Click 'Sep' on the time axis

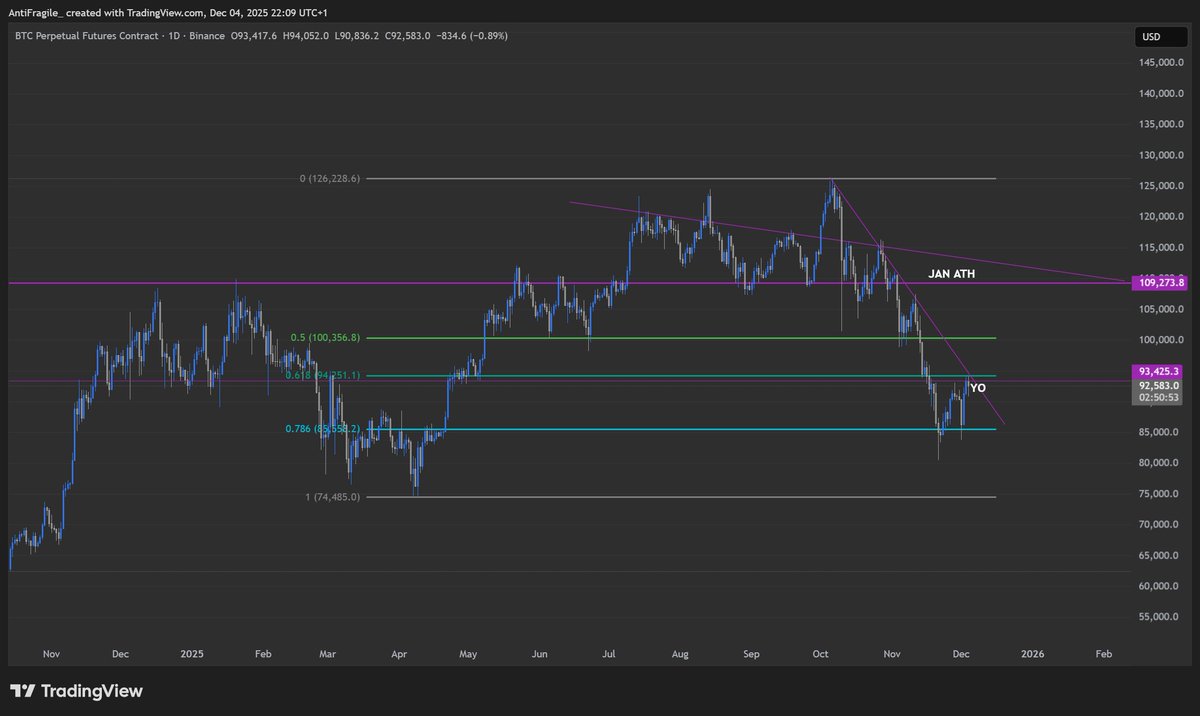[752, 654]
